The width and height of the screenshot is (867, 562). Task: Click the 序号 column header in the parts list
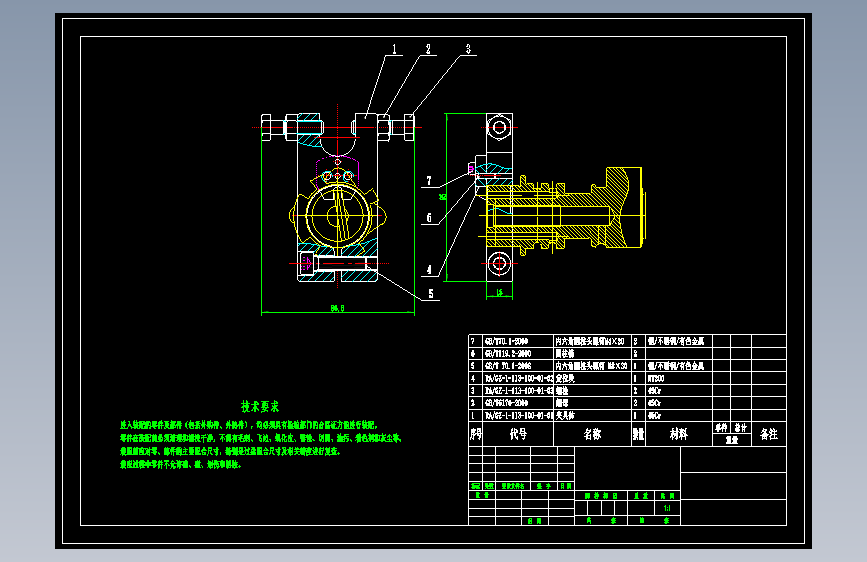(x=476, y=434)
